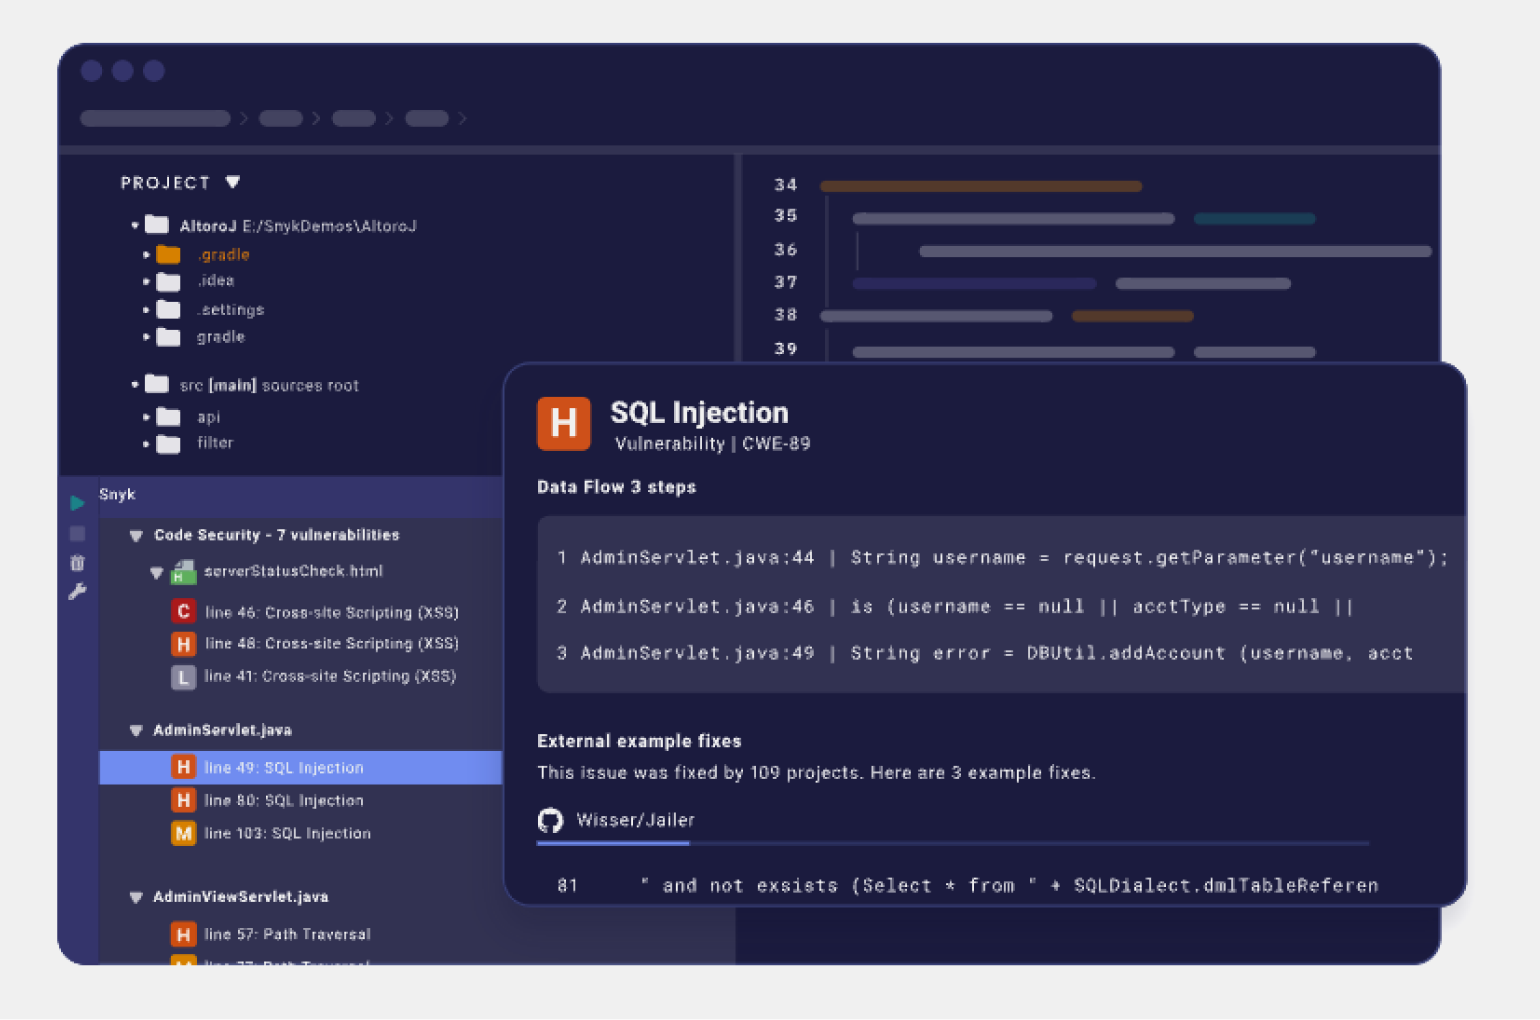
Task: Click the gray L low severity icon on line 41
Action: click(x=183, y=677)
